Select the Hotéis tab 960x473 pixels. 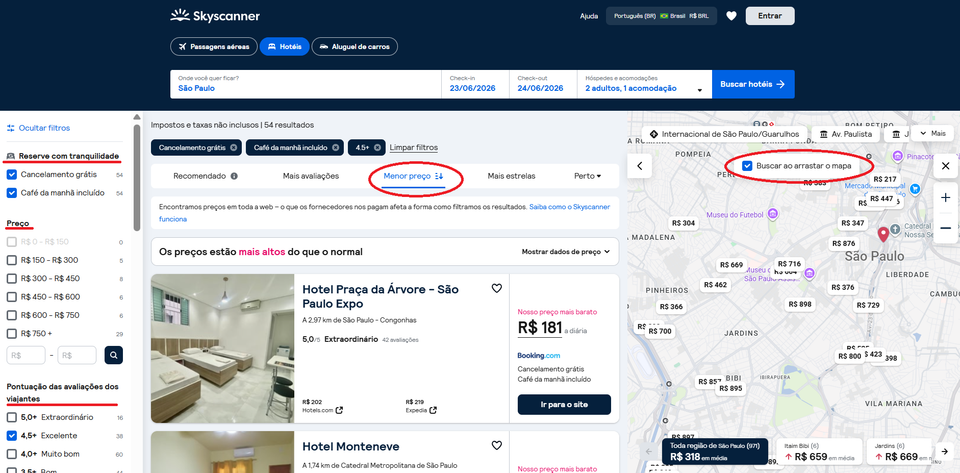click(285, 47)
